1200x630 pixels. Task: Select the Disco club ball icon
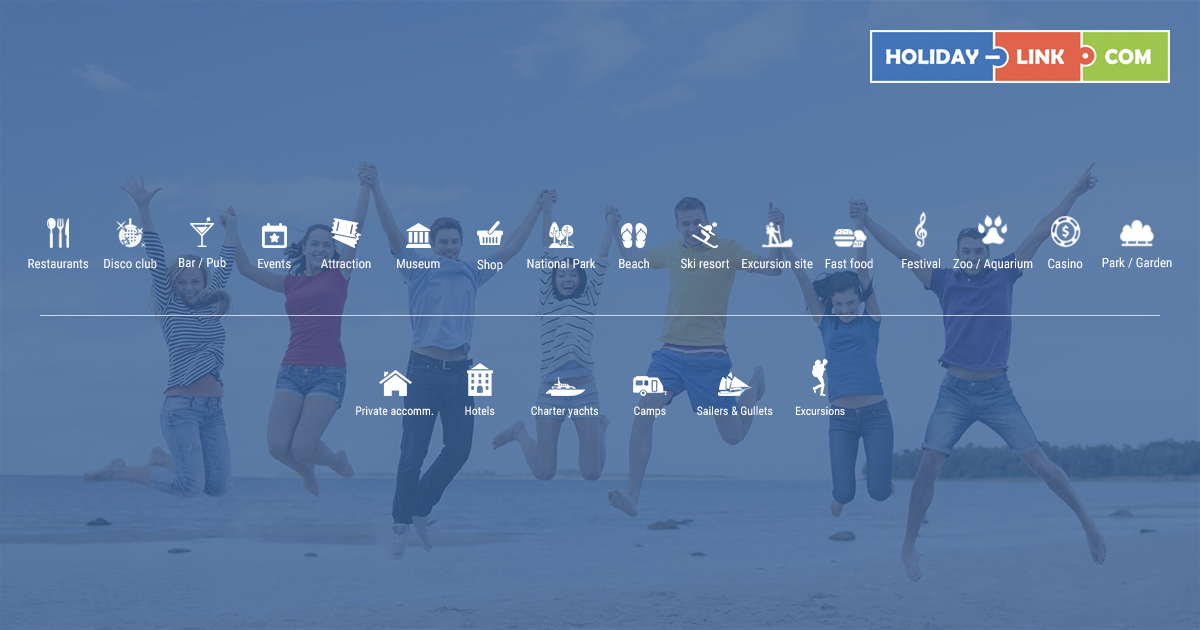130,233
